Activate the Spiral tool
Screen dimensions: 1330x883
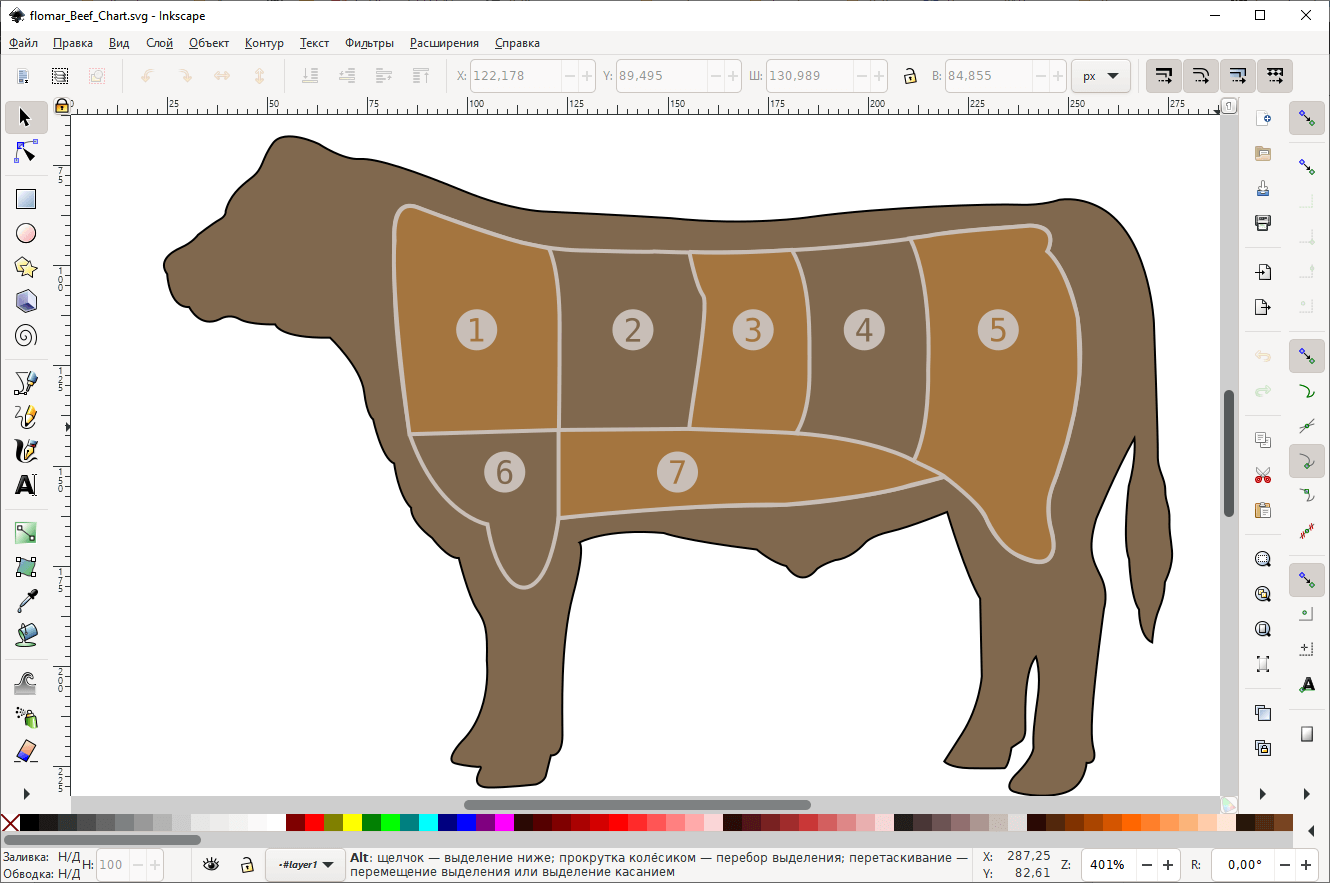tap(26, 335)
